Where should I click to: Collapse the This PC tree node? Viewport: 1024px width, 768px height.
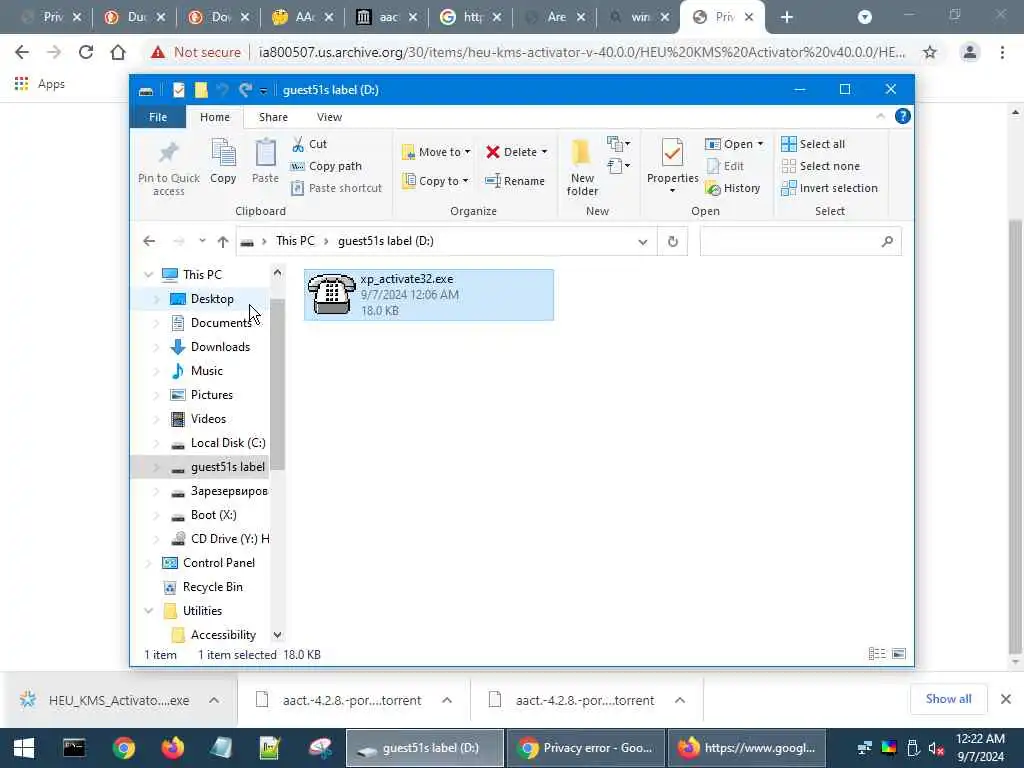pyautogui.click(x=148, y=275)
